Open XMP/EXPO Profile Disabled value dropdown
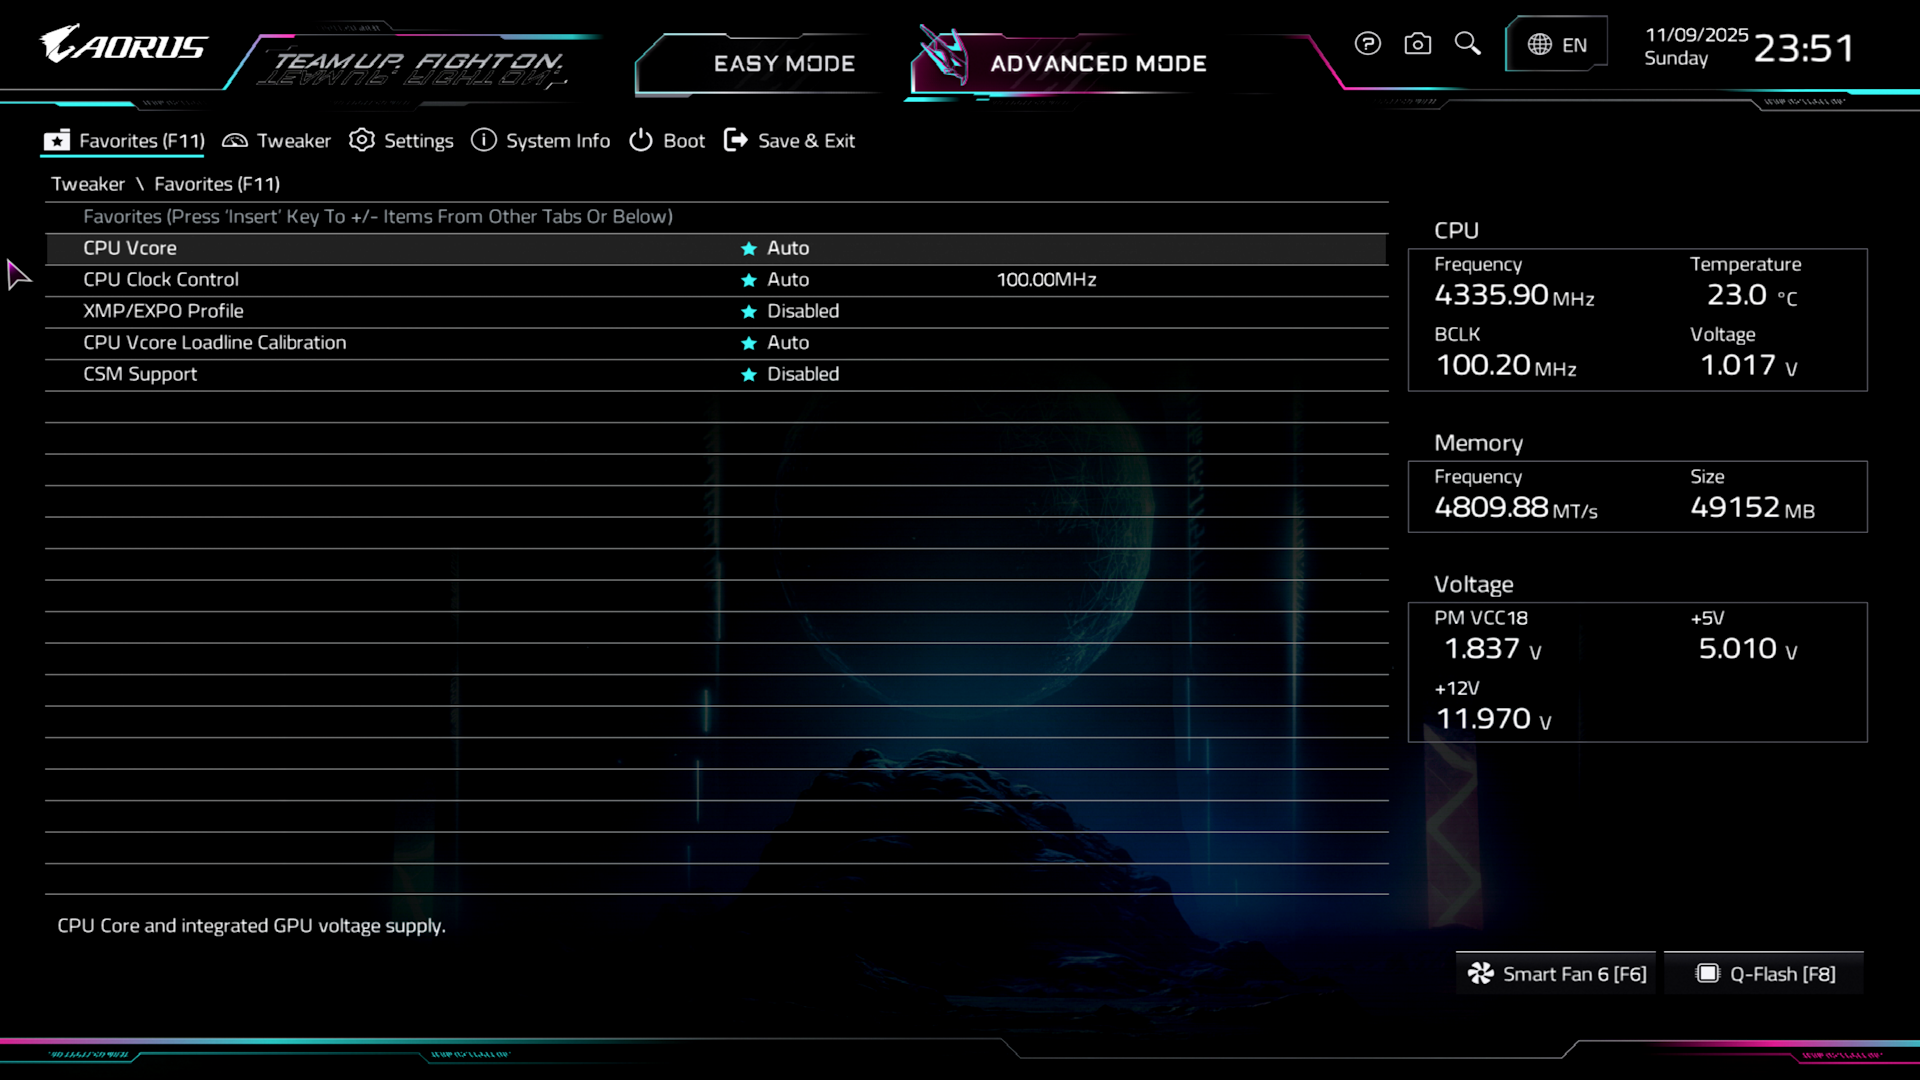This screenshot has width=1920, height=1080. click(x=802, y=311)
